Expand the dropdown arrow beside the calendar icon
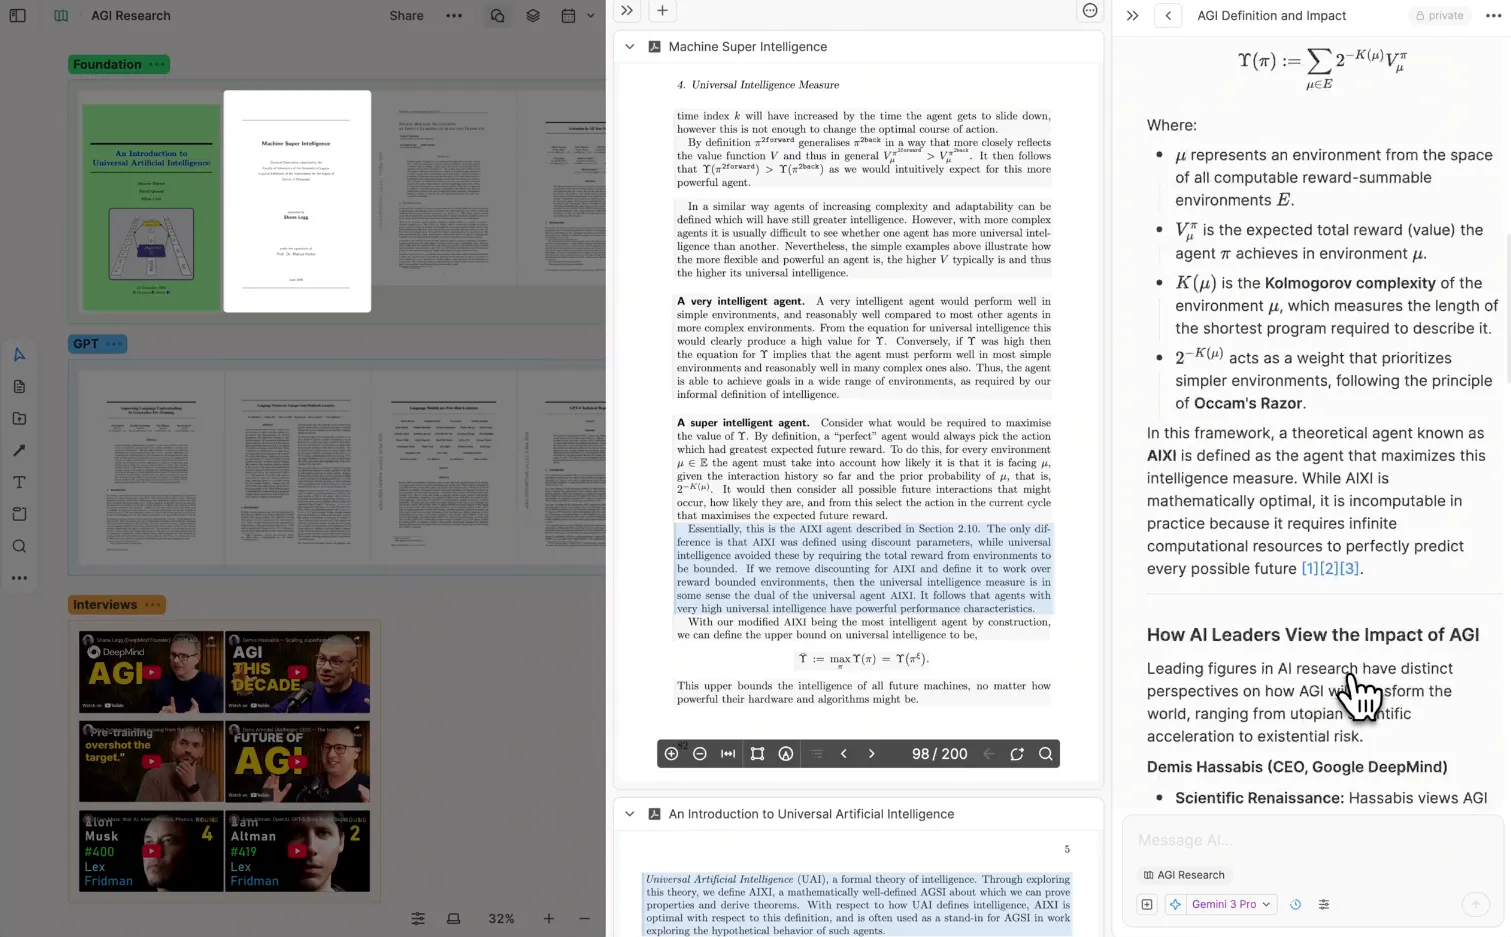The width and height of the screenshot is (1511, 937). pos(590,16)
